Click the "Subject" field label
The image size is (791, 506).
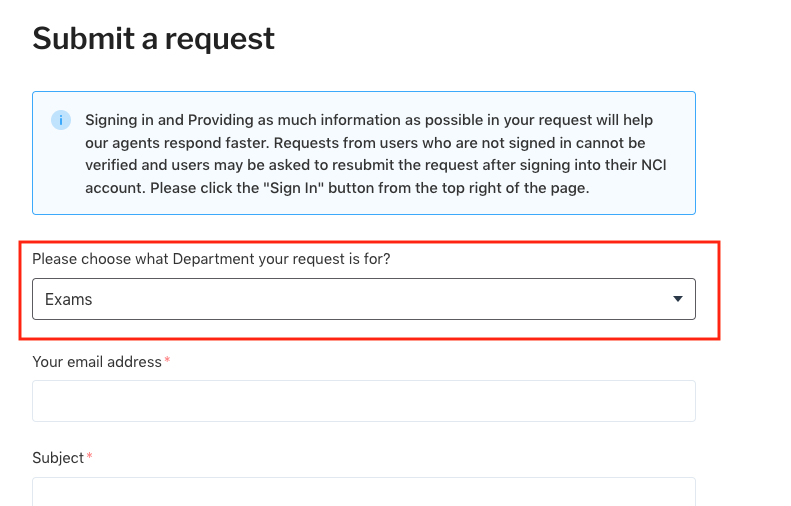(x=58, y=458)
